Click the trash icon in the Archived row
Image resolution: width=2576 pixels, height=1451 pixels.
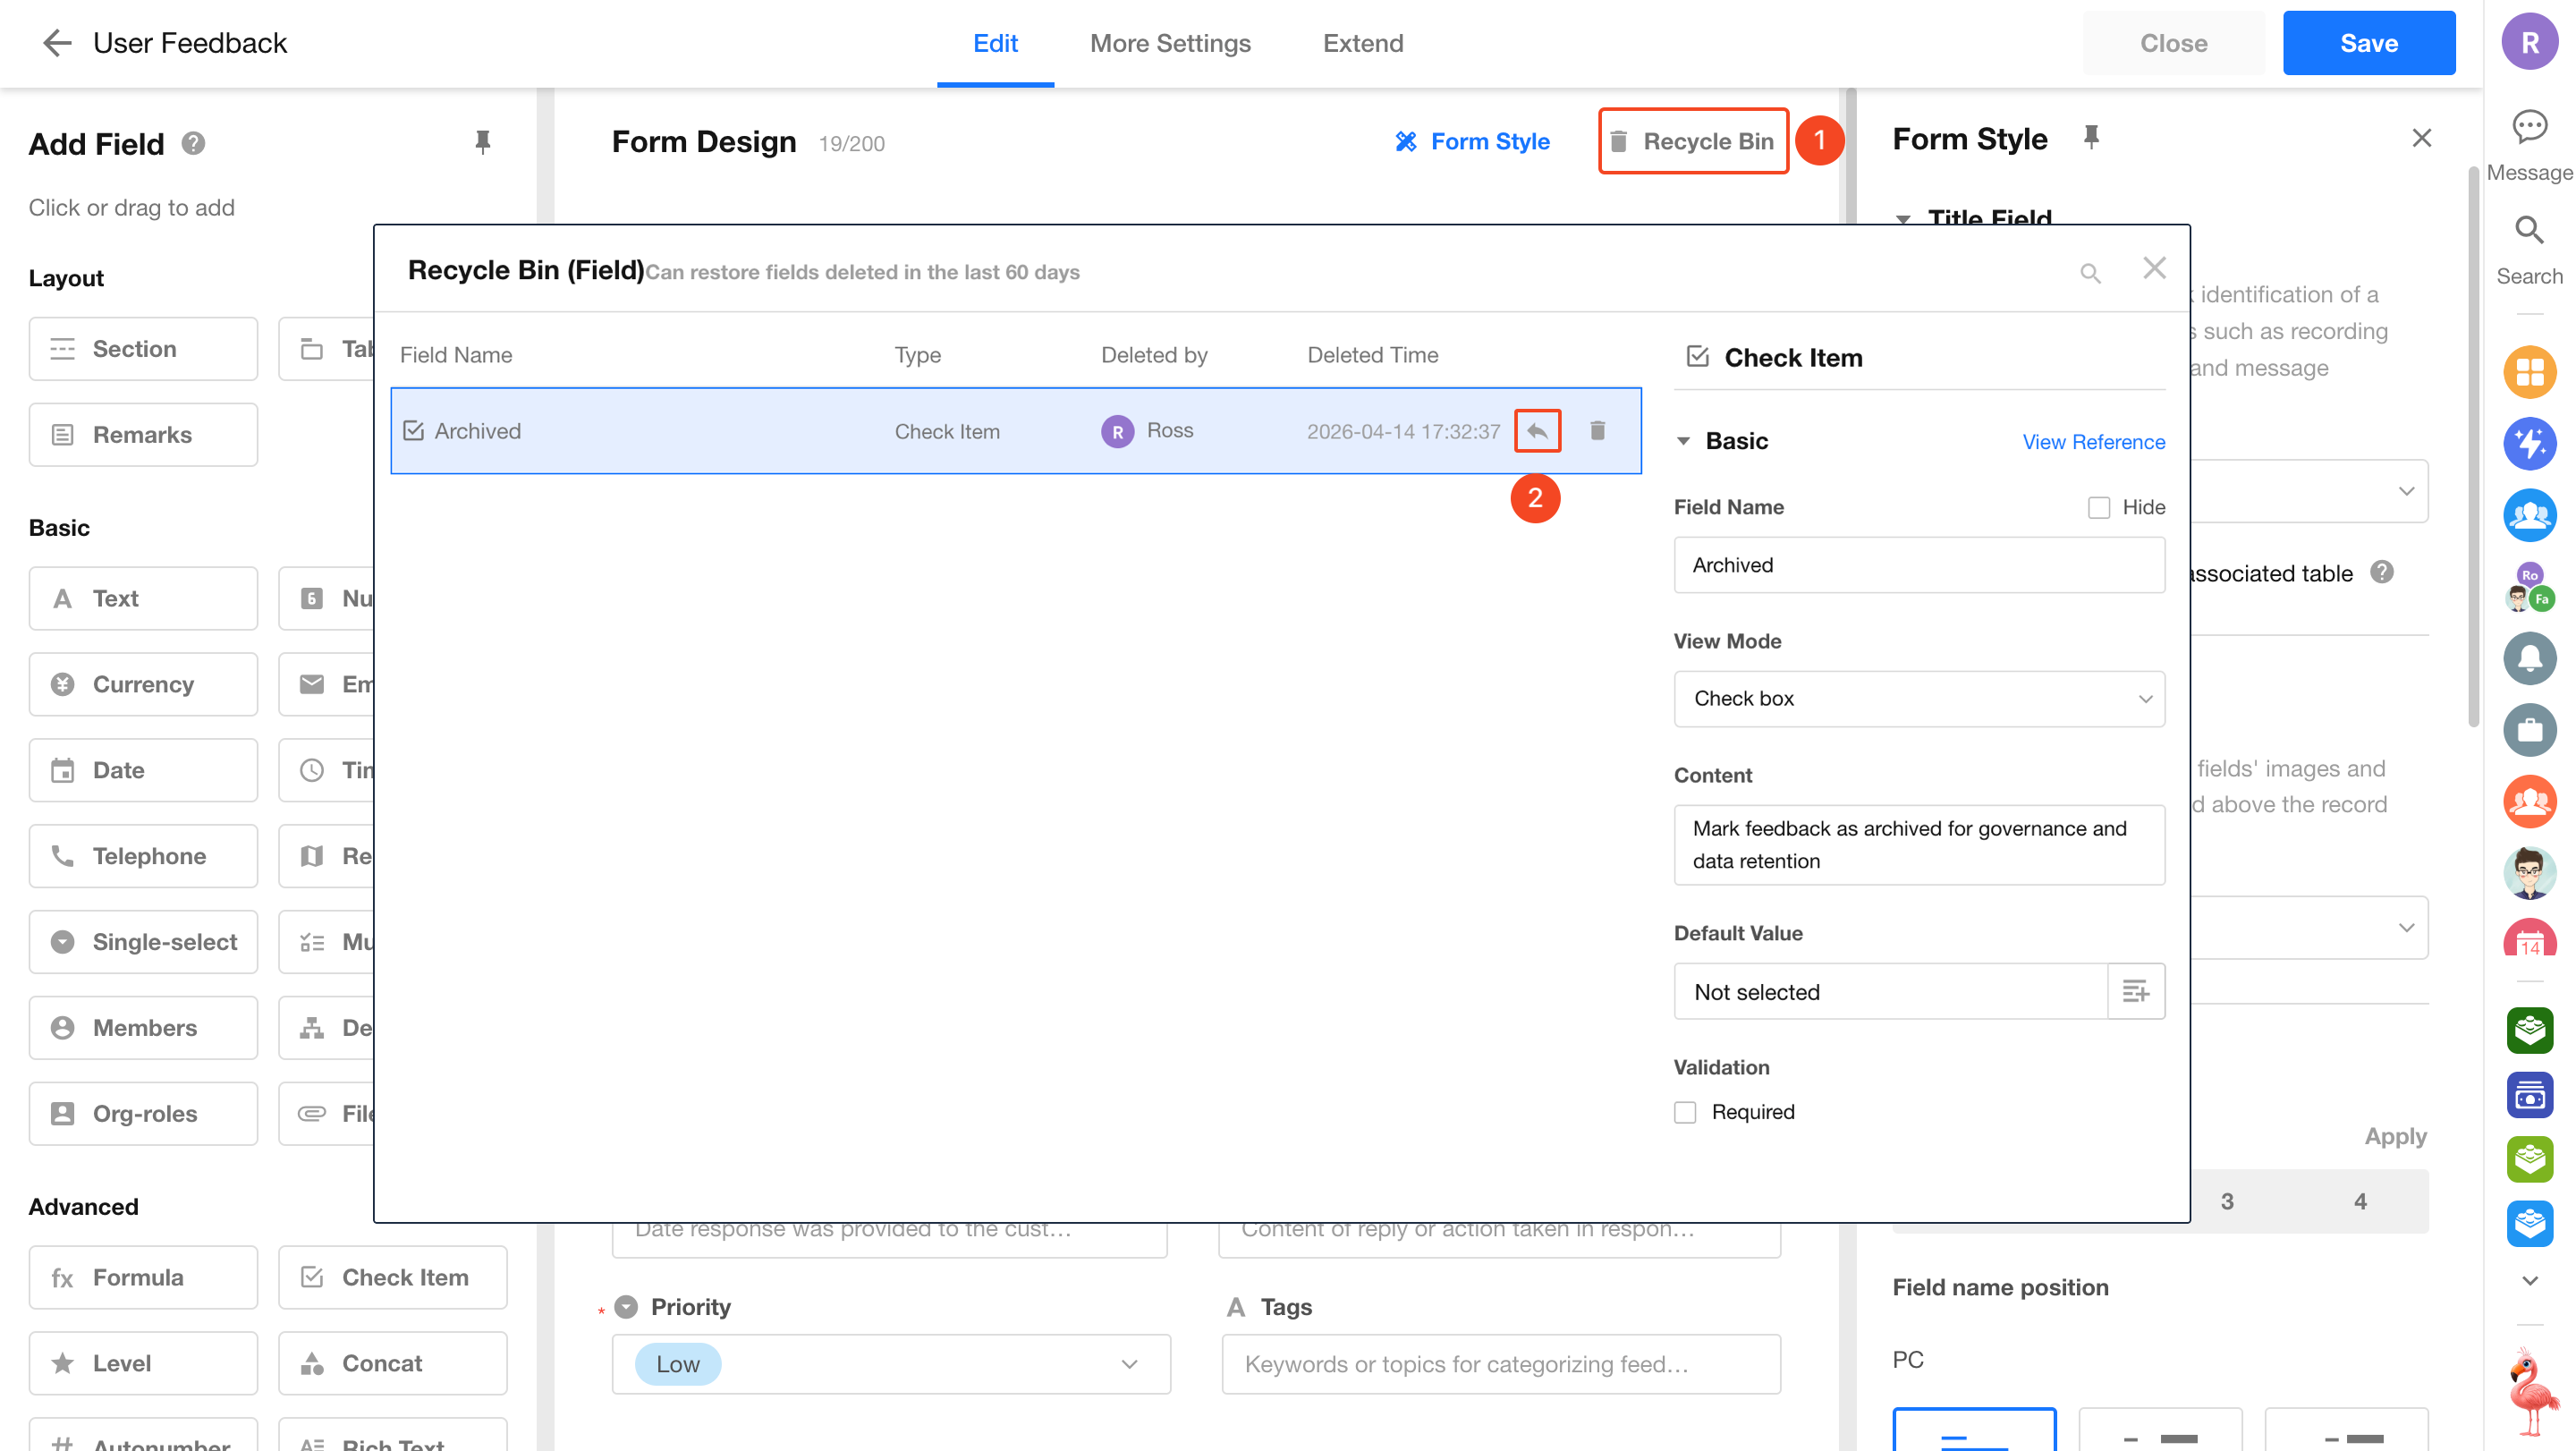click(x=1597, y=431)
